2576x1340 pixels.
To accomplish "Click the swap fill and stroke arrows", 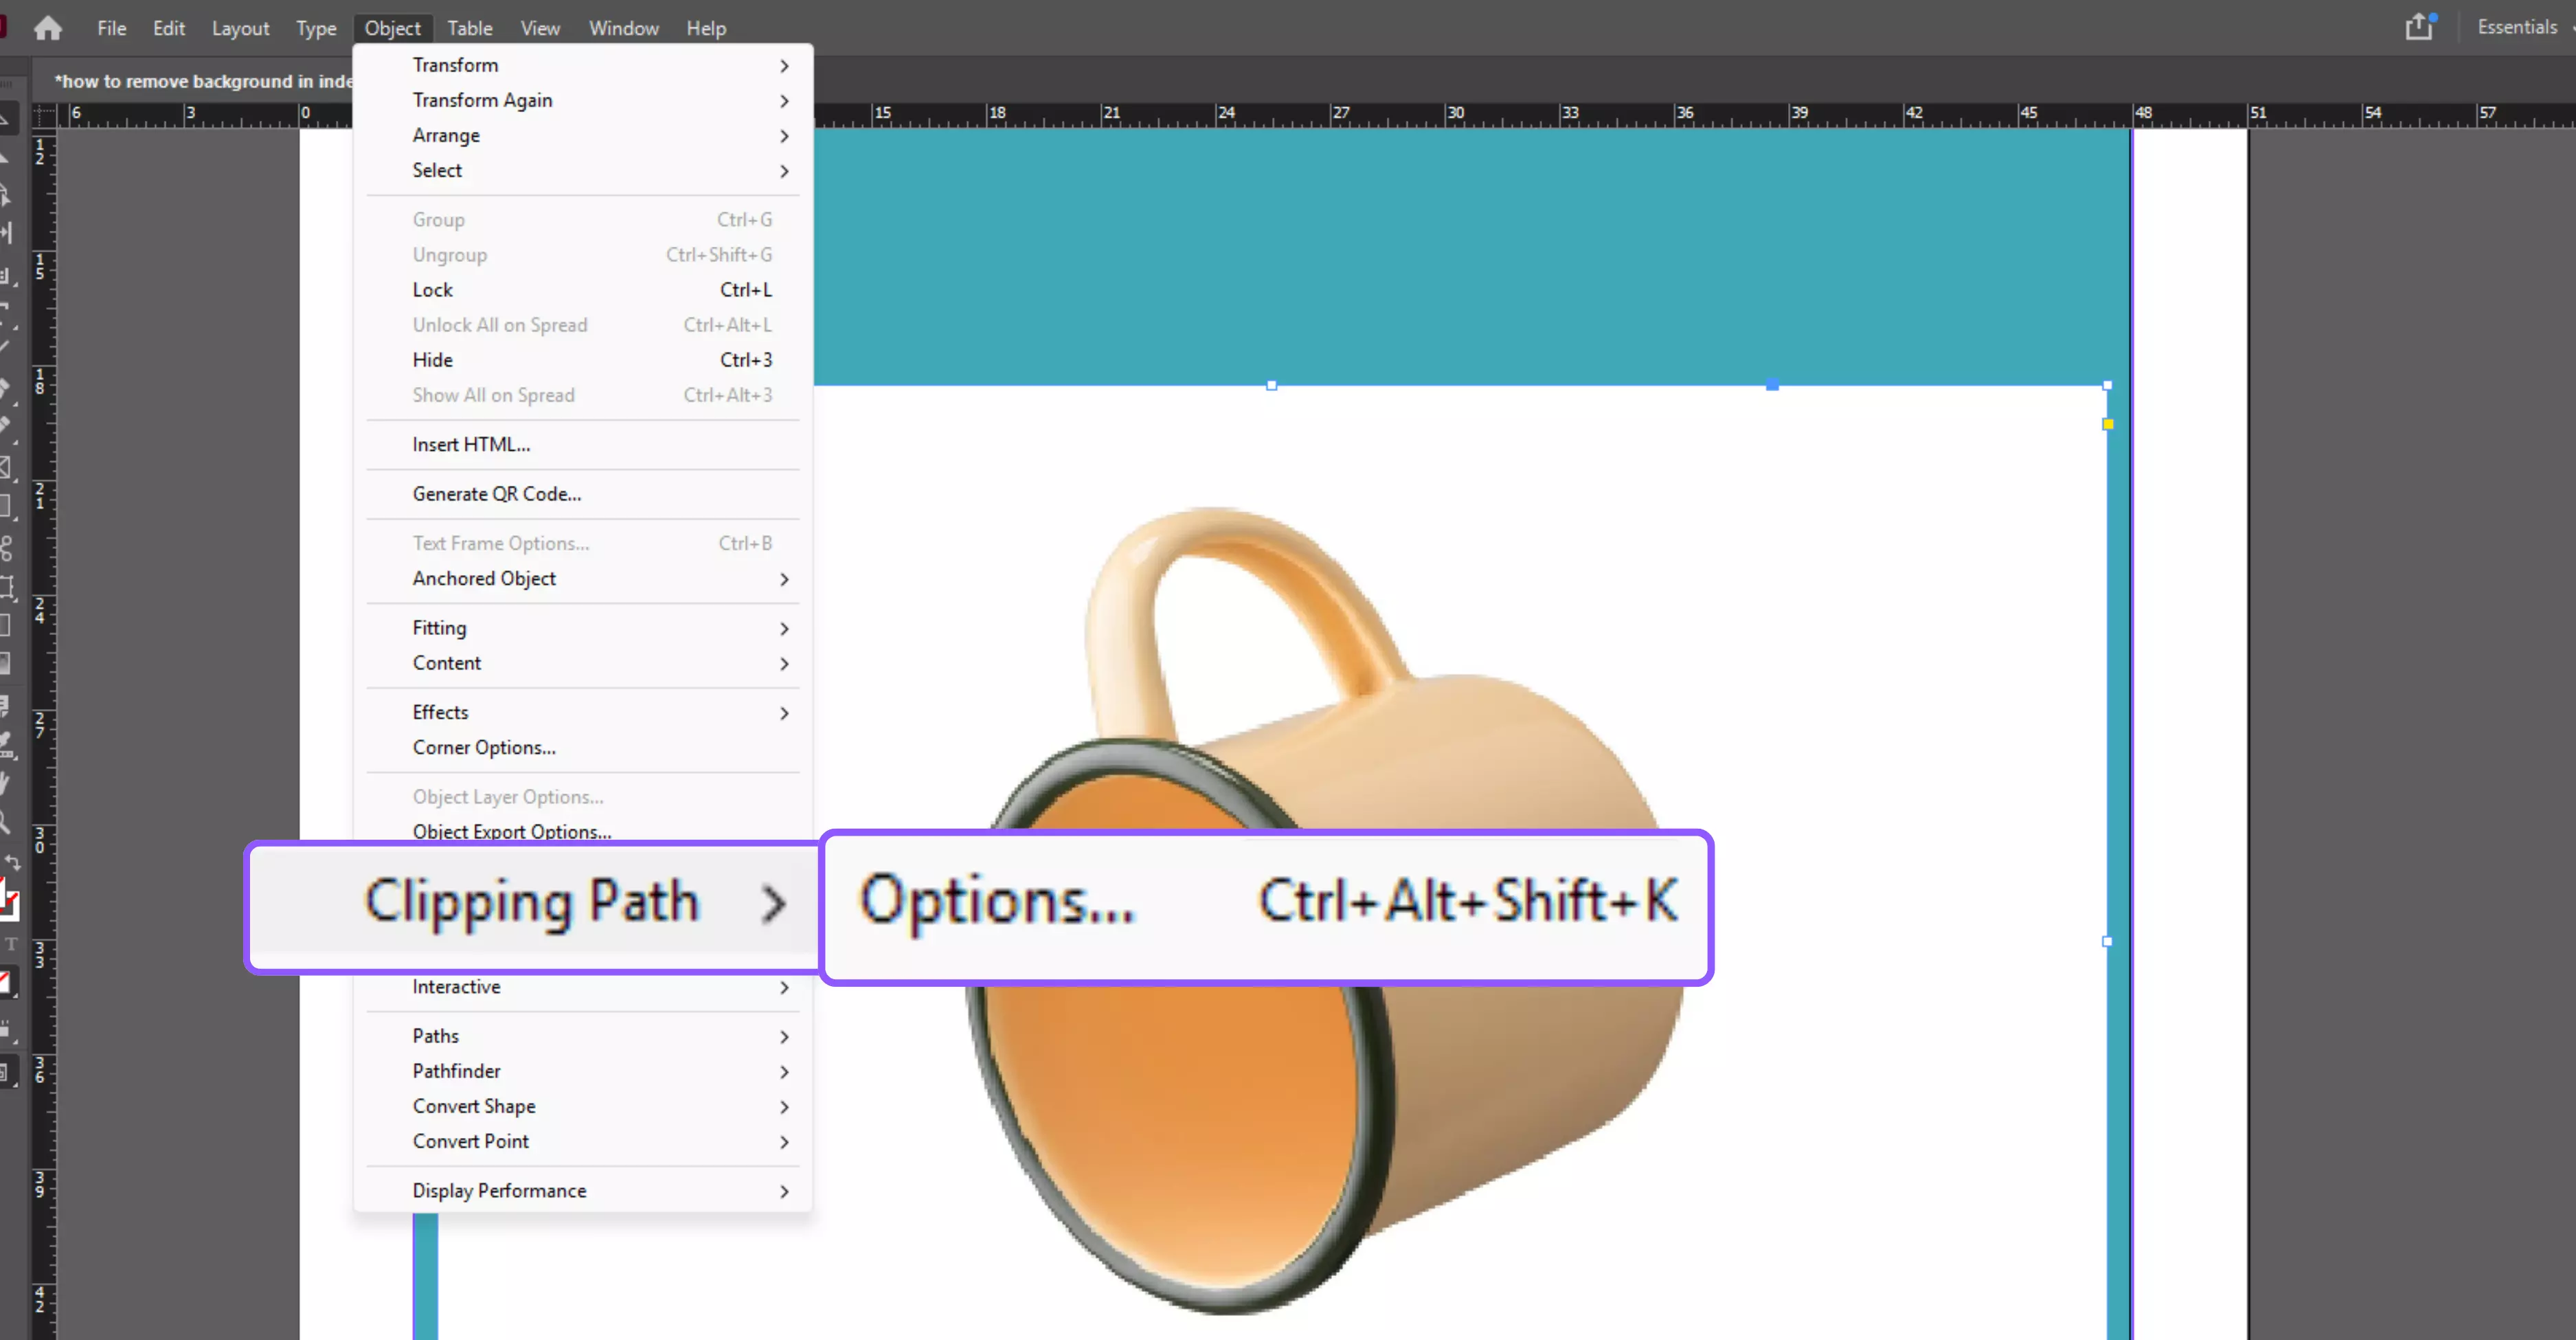I will click(x=13, y=862).
